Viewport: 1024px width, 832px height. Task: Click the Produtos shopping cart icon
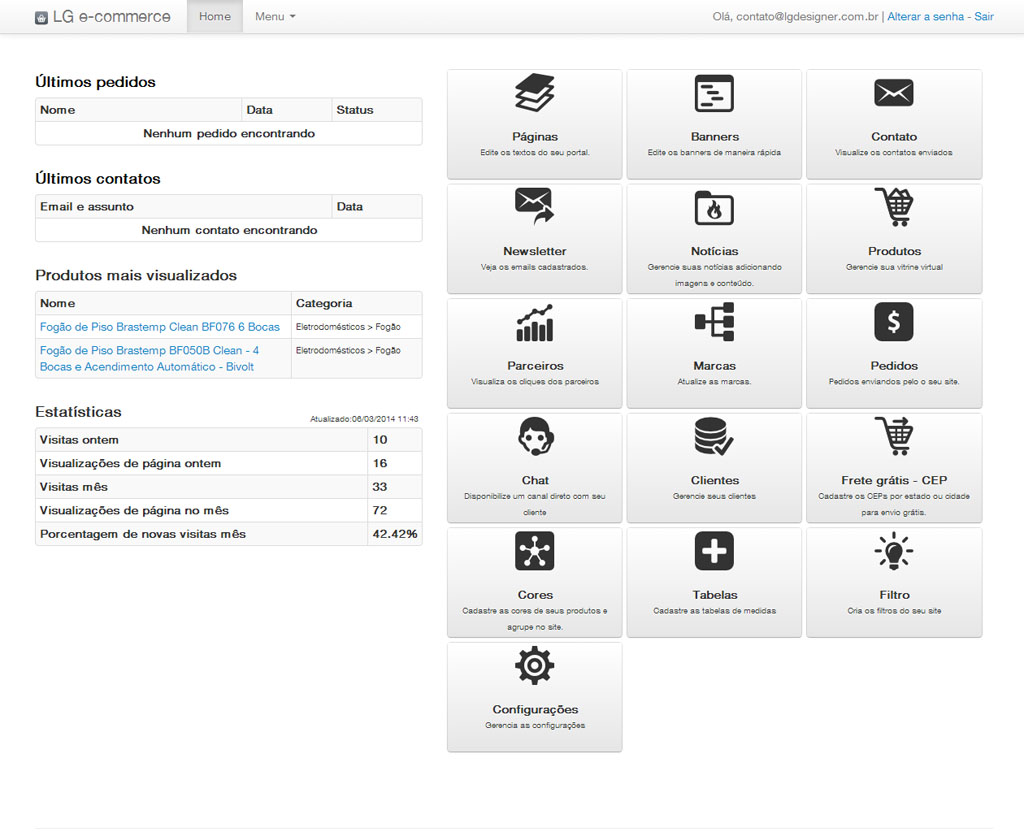(x=894, y=207)
